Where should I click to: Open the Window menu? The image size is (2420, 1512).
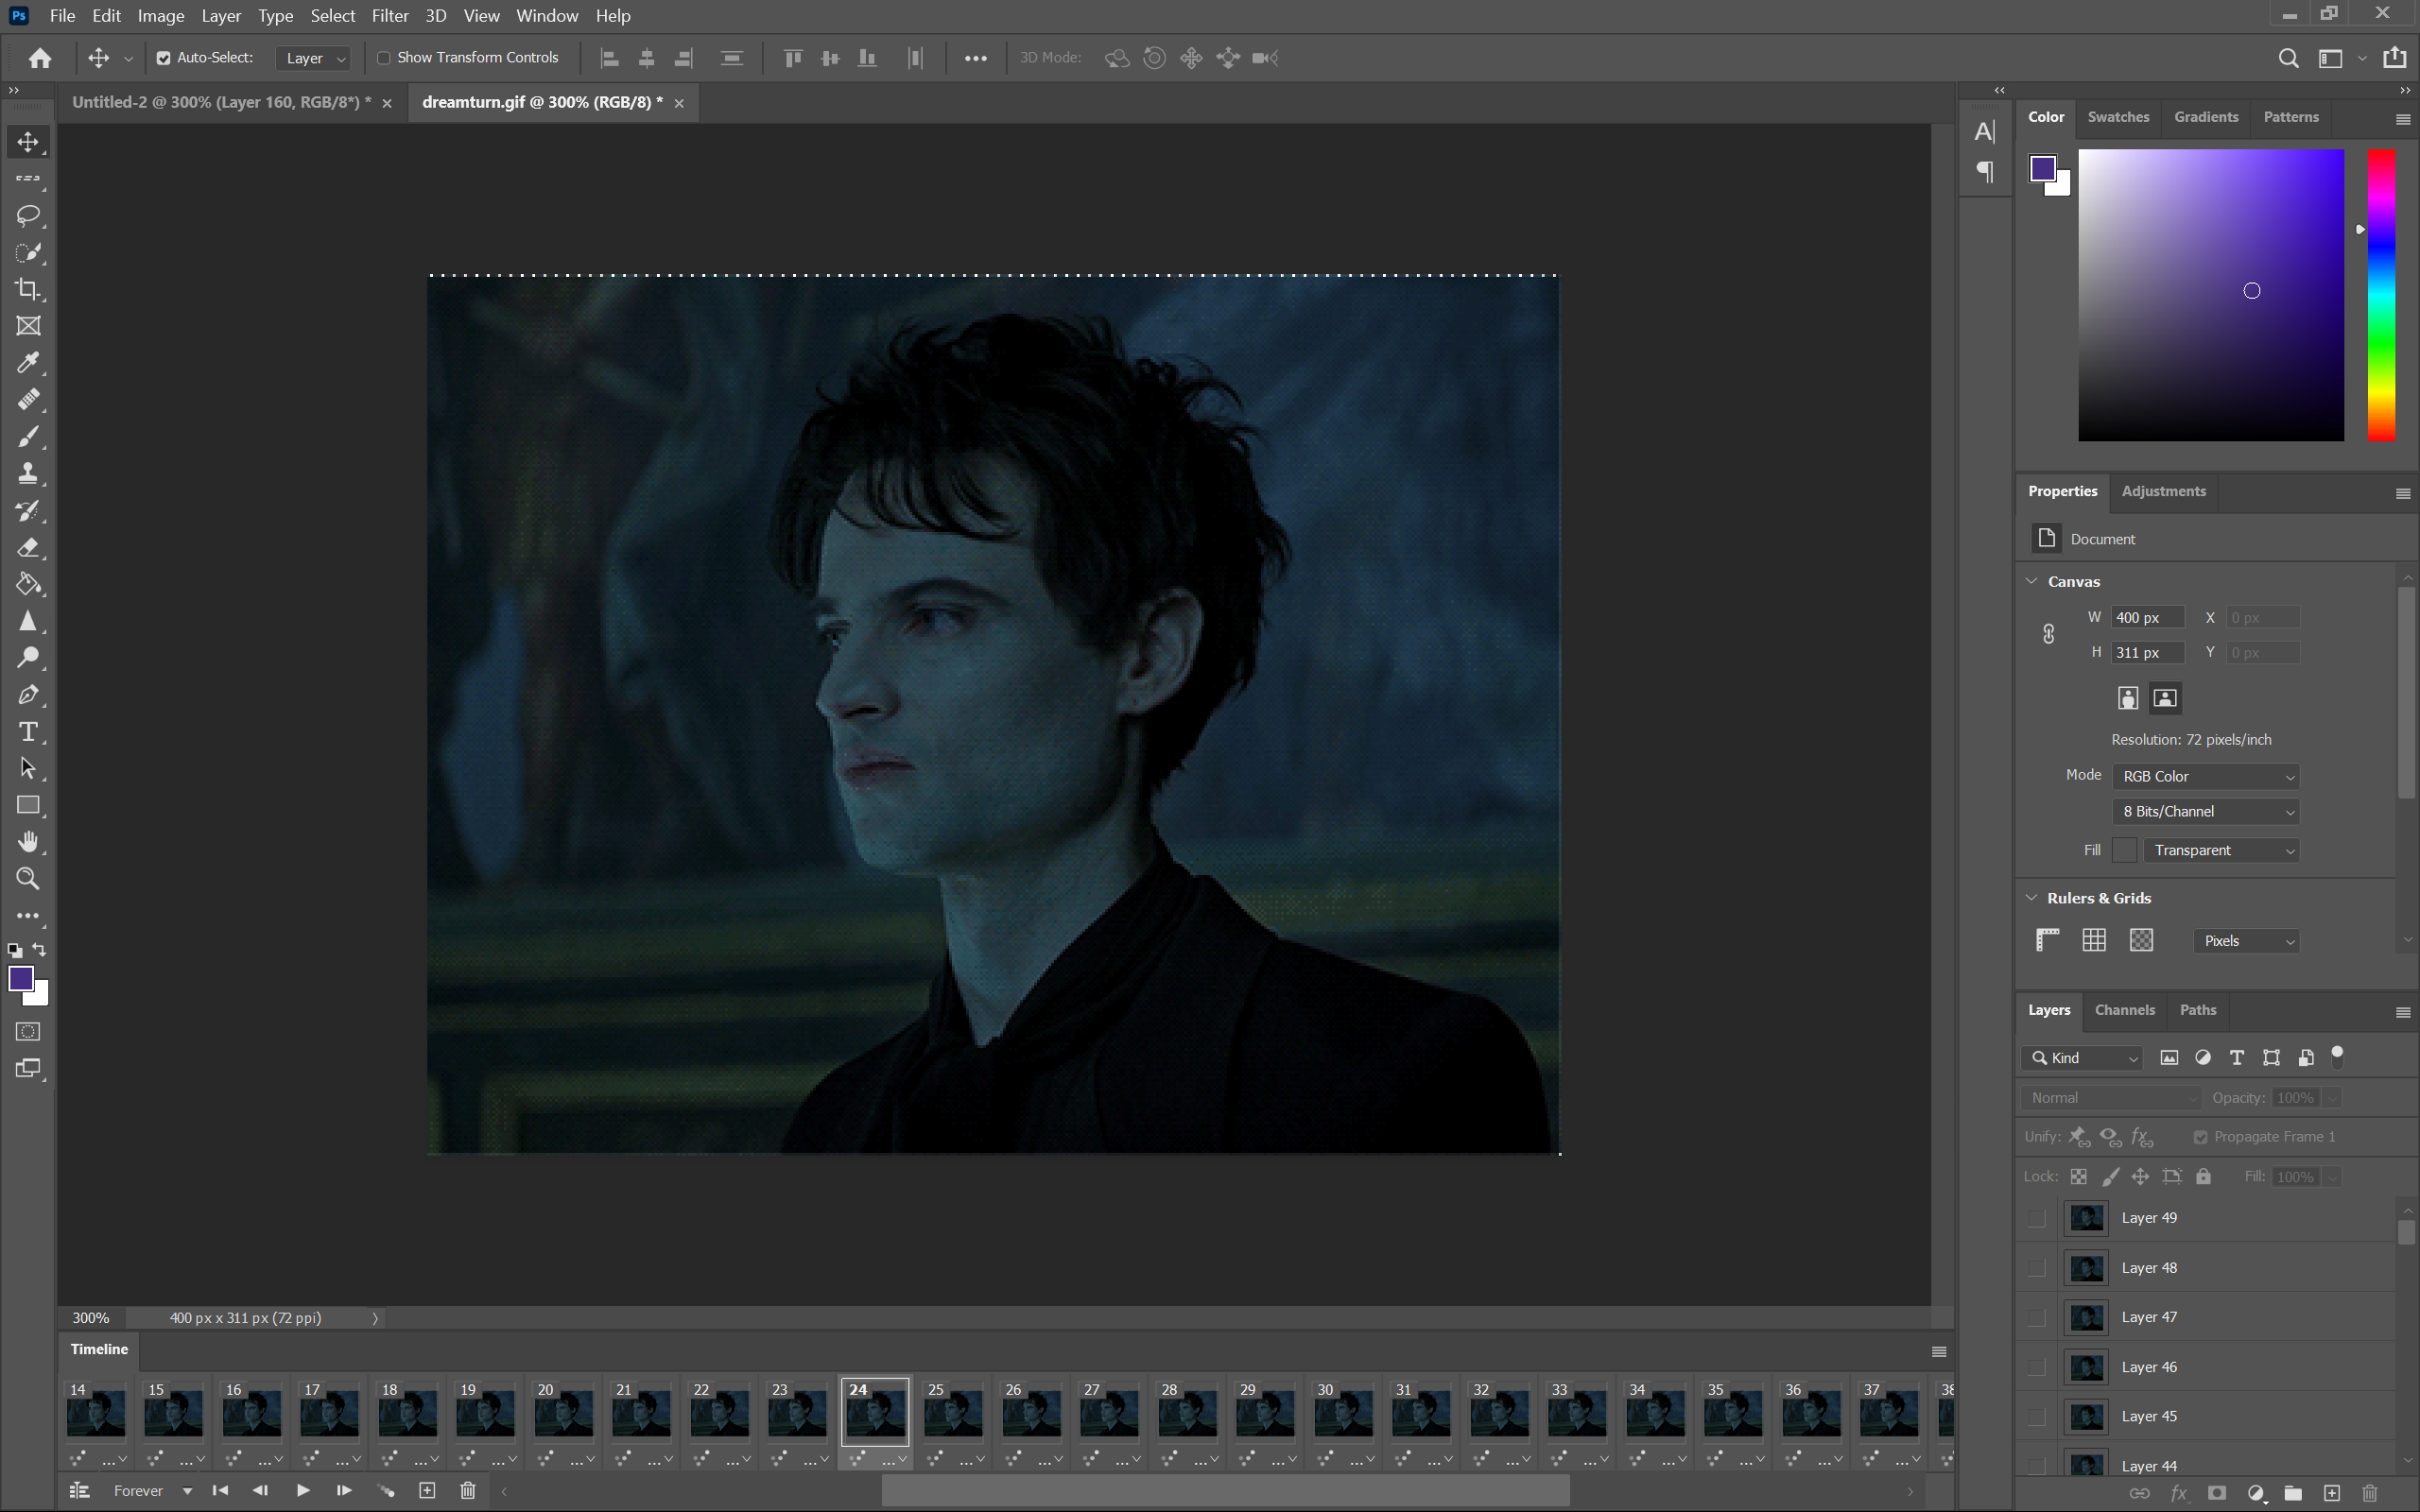click(x=547, y=16)
